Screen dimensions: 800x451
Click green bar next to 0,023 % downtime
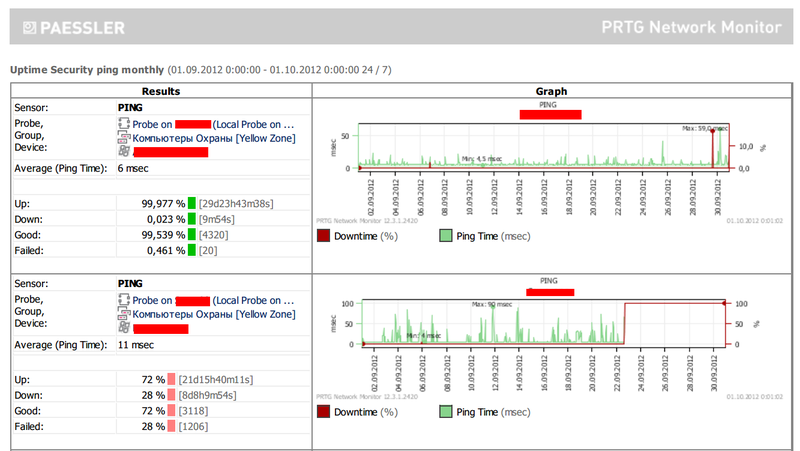coord(192,219)
